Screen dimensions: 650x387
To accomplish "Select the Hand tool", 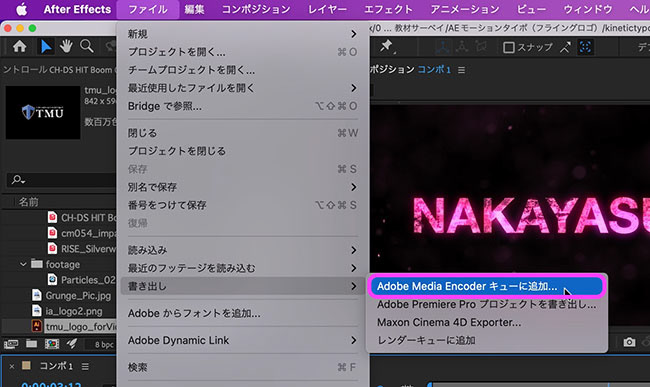I will (x=66, y=46).
